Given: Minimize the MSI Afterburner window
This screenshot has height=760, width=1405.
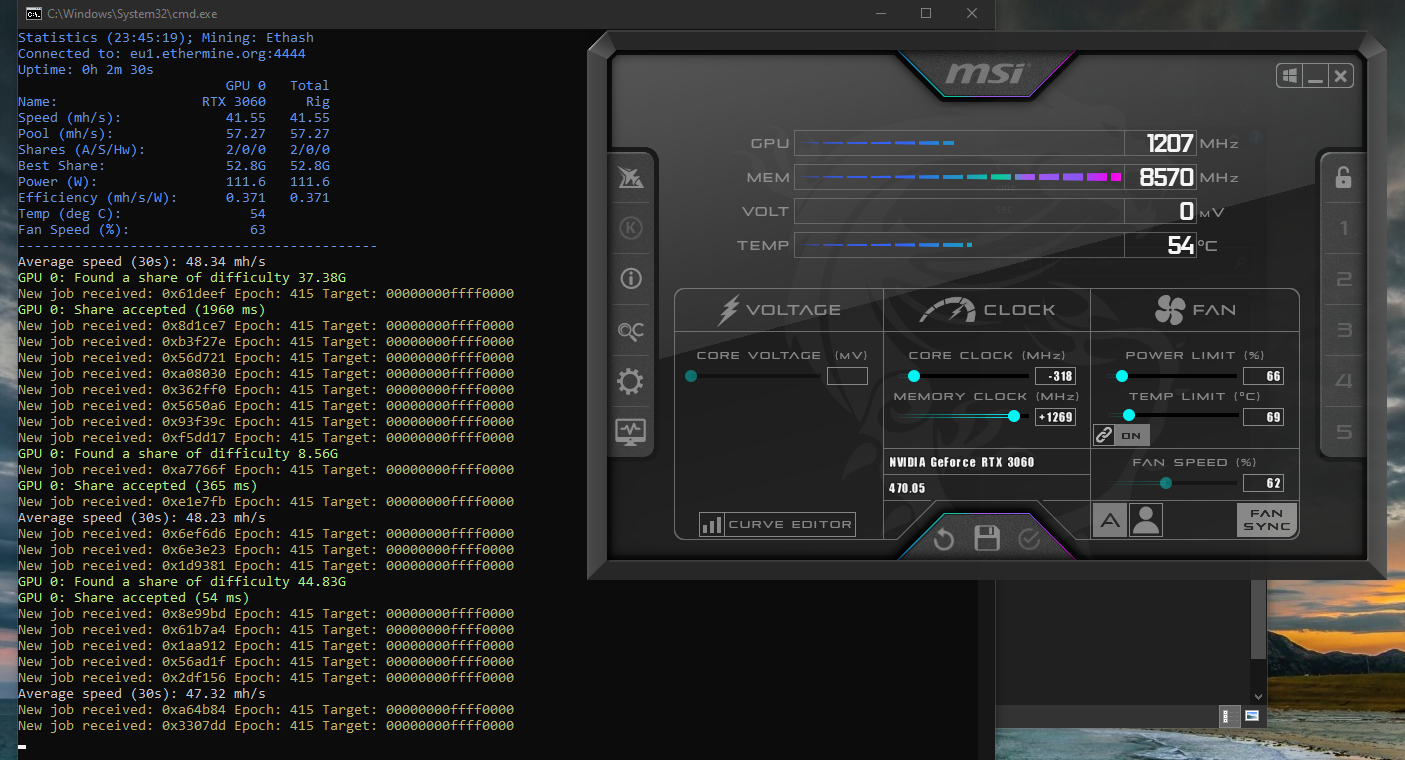Looking at the screenshot, I should [1316, 76].
